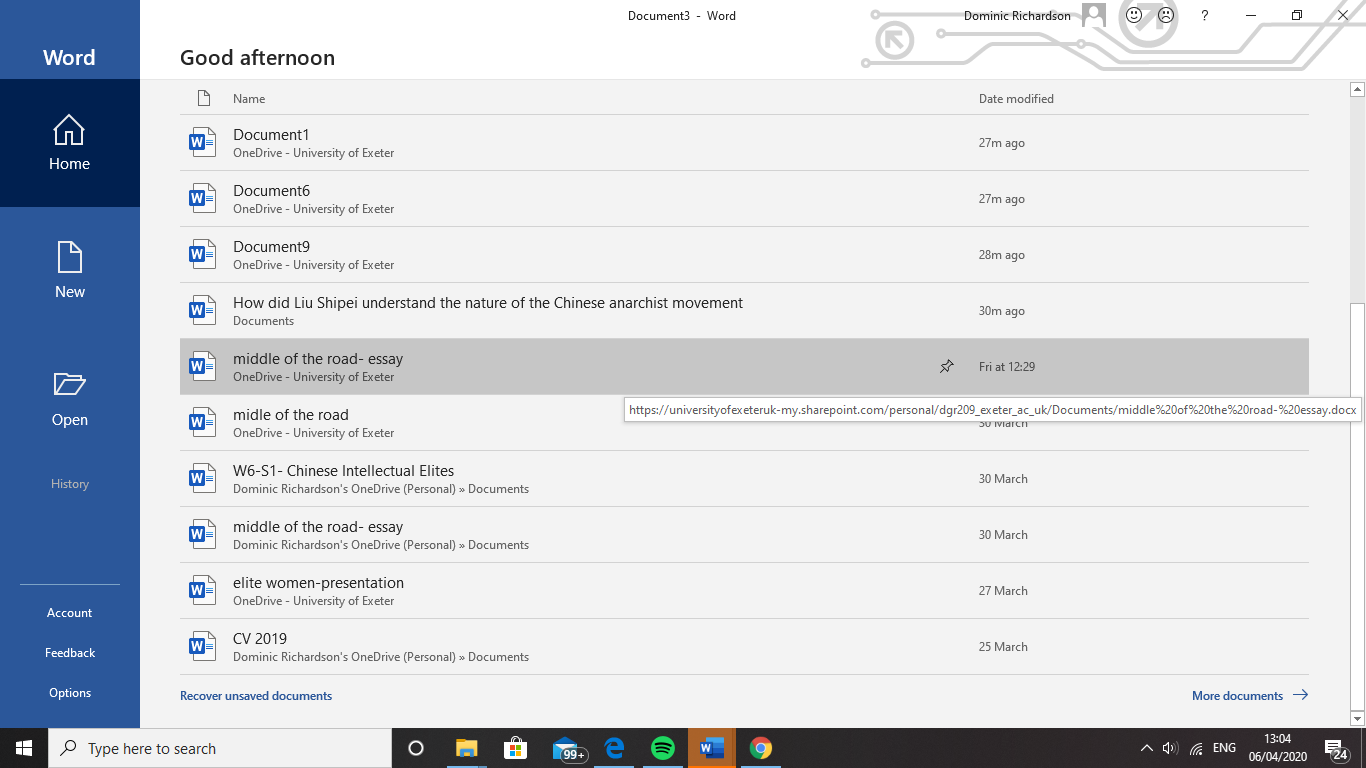Click the user profile picture icon
This screenshot has width=1366, height=768.
pyautogui.click(x=1094, y=15)
